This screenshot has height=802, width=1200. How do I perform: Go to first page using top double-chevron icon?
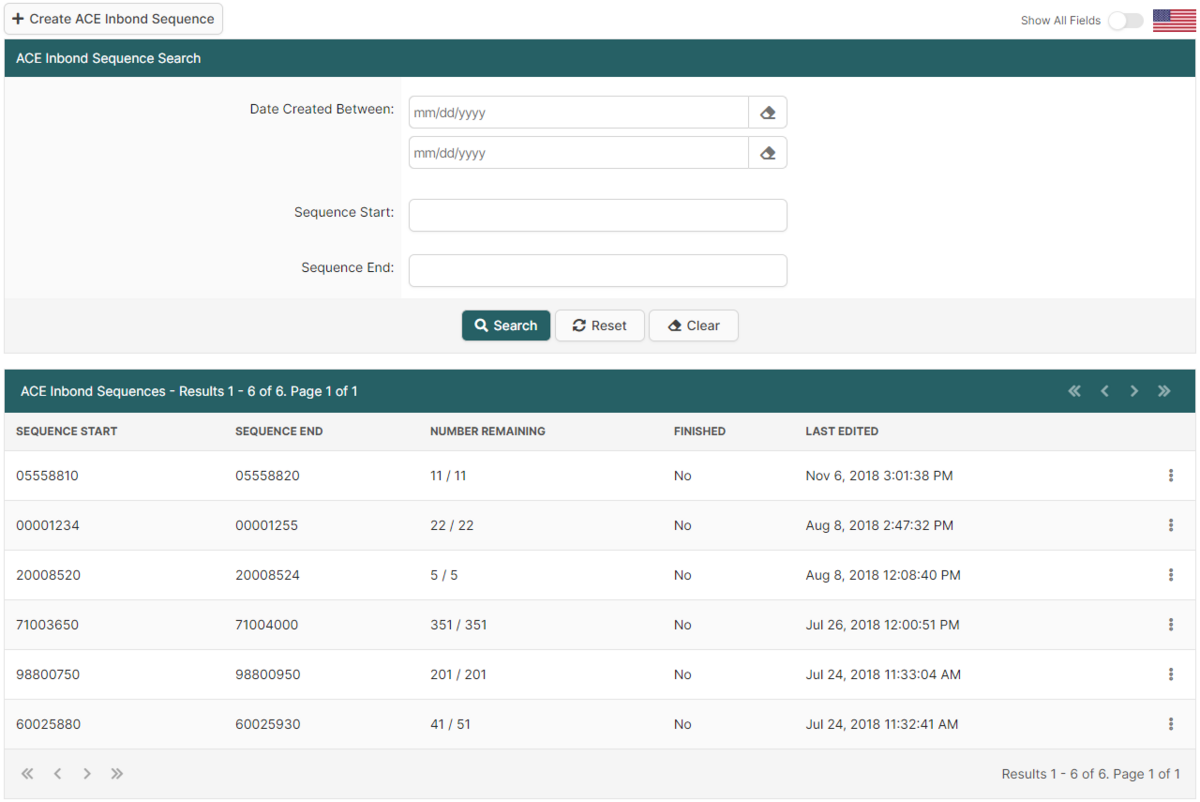[x=1074, y=391]
